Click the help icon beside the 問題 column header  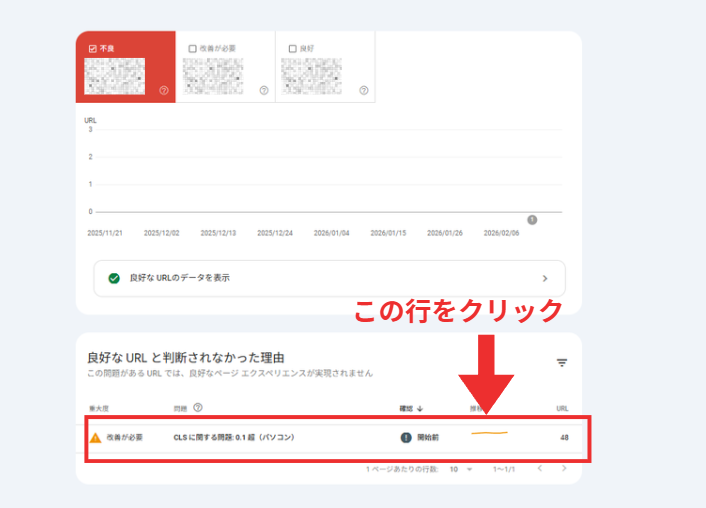point(198,408)
